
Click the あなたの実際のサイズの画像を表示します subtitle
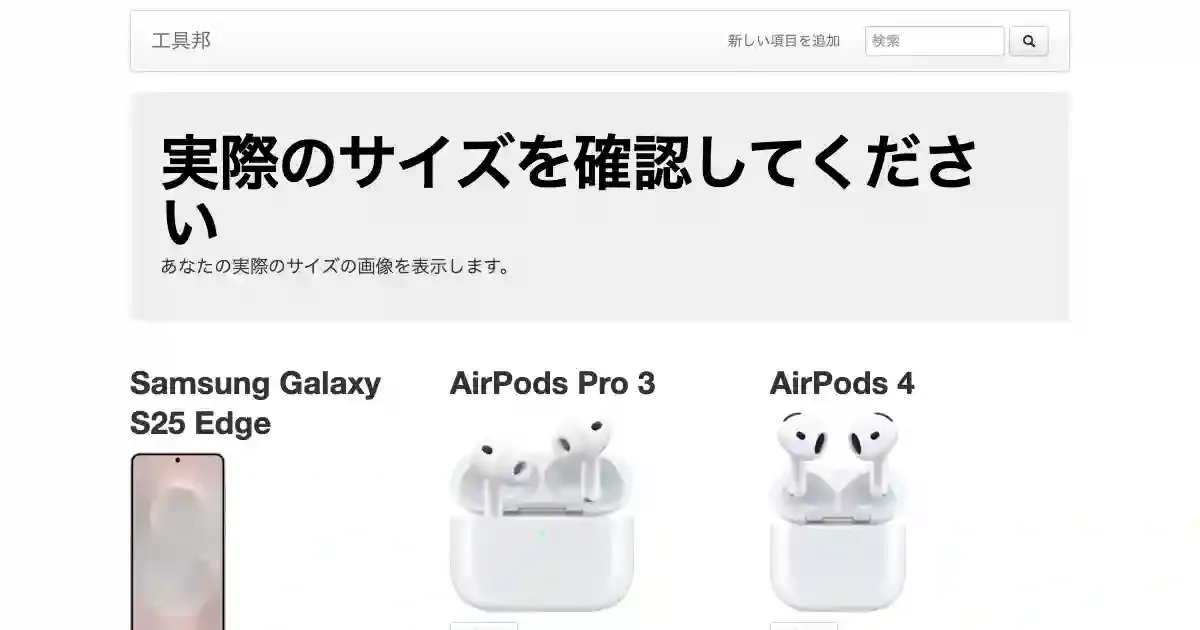point(336,267)
